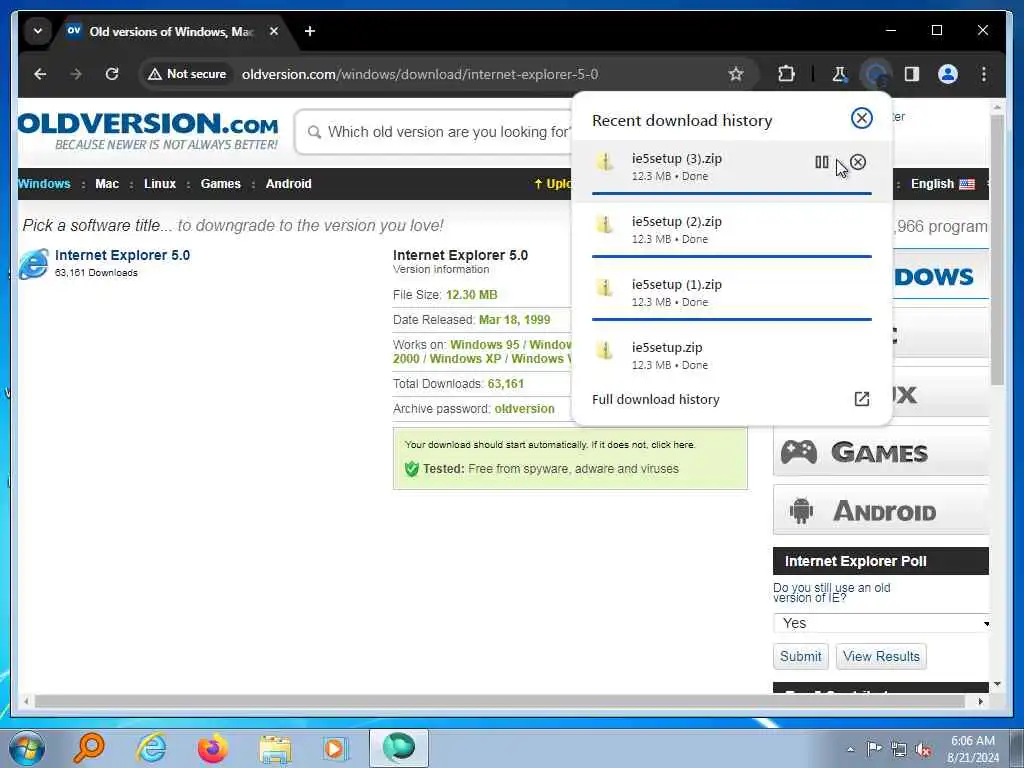Go back using the browser back arrow
The height and width of the screenshot is (768, 1024).
tap(40, 74)
